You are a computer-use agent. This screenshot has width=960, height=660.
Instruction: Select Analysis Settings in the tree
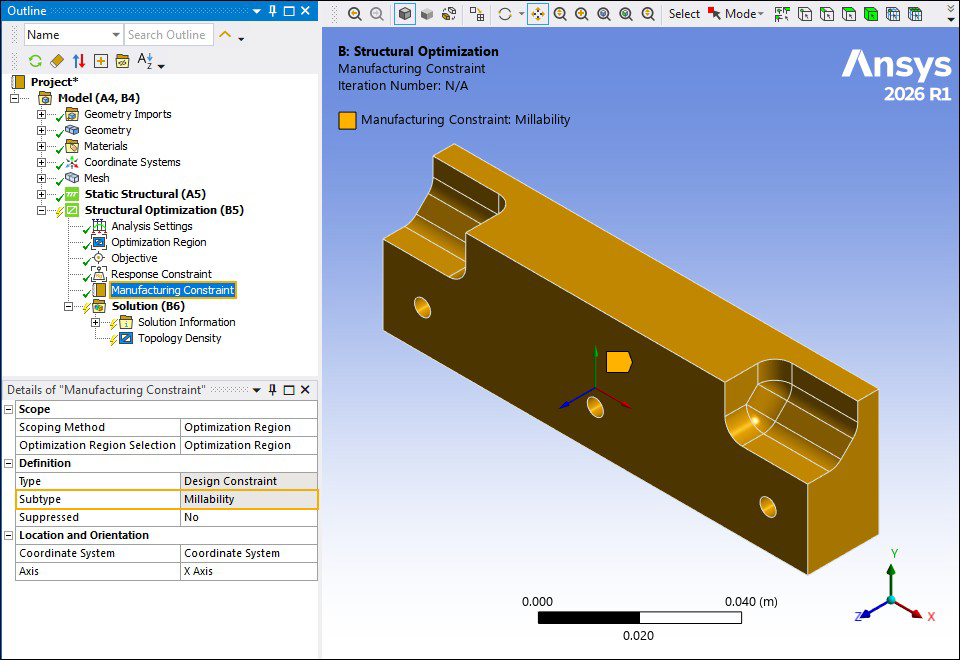tap(151, 226)
